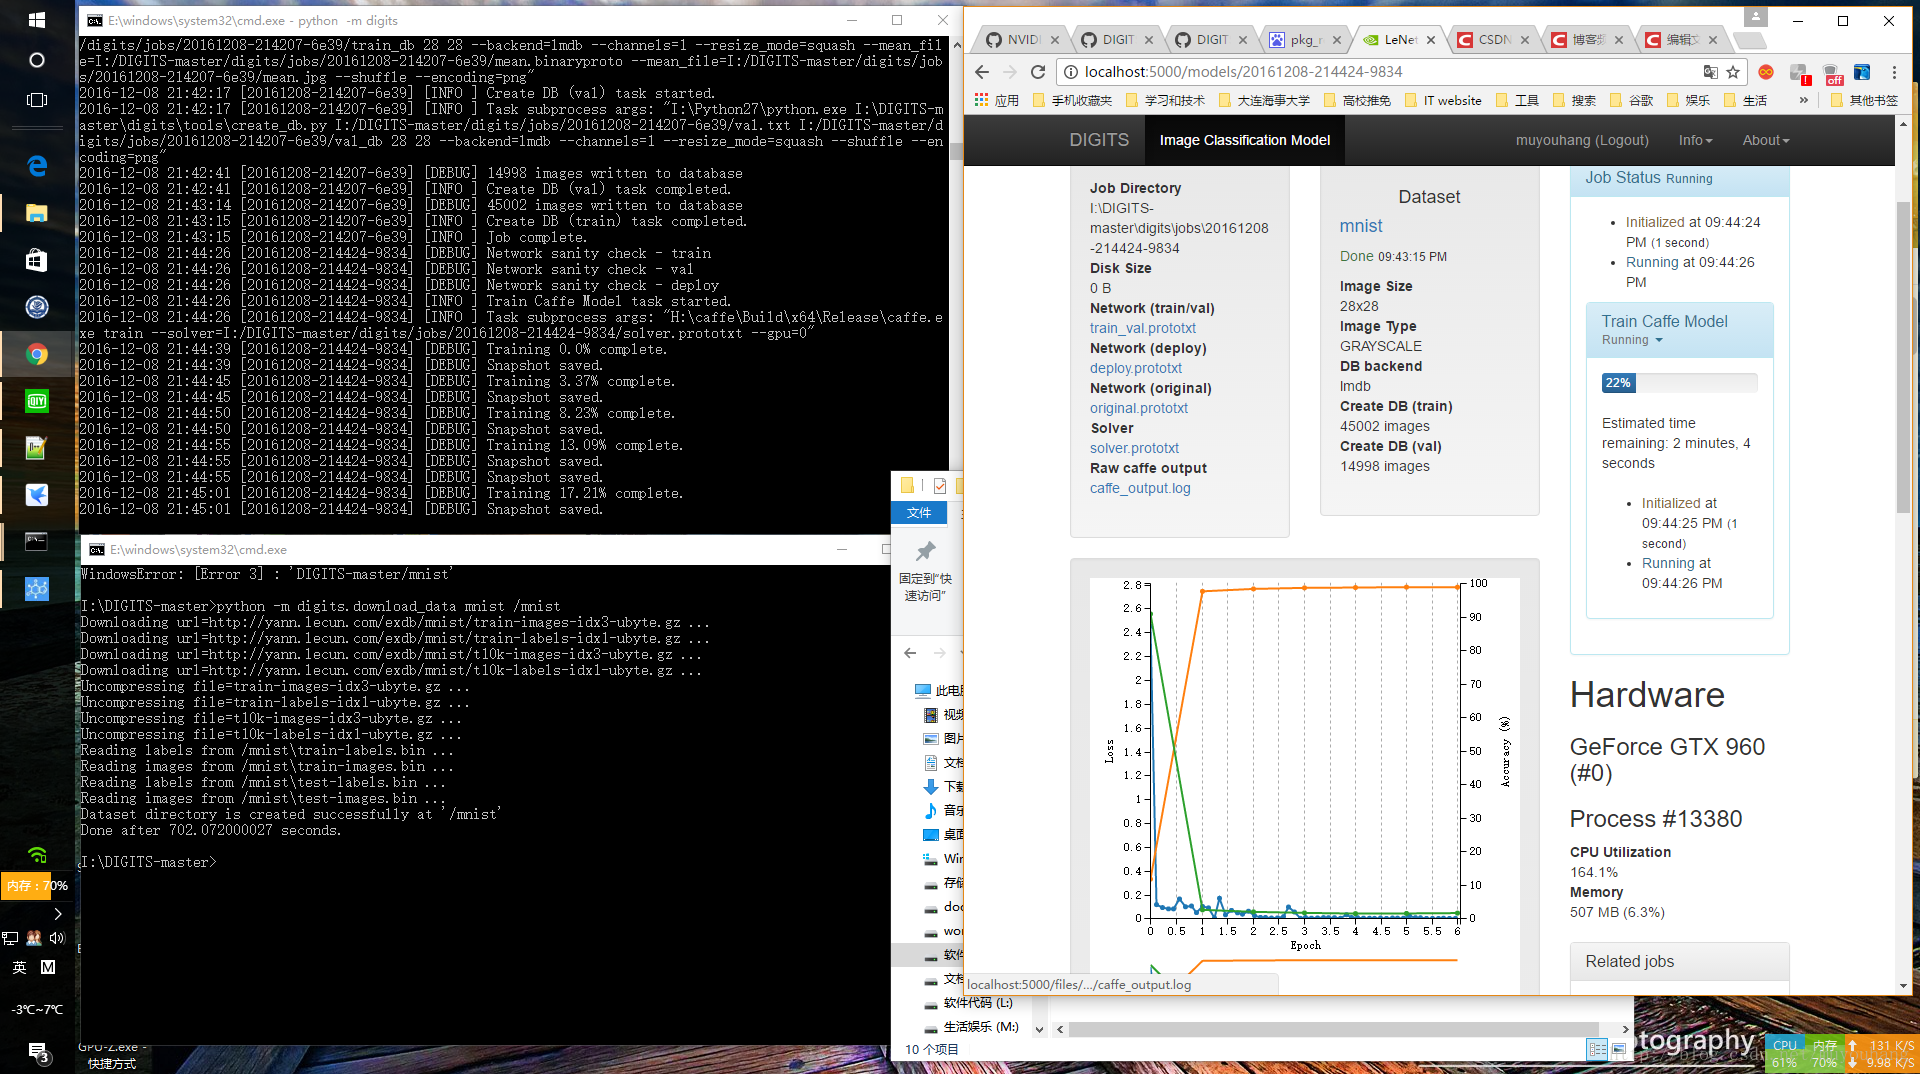Viewport: 1920px width, 1074px height.
Task: Open the About dropdown in DIGITS navbar
Action: (1766, 140)
